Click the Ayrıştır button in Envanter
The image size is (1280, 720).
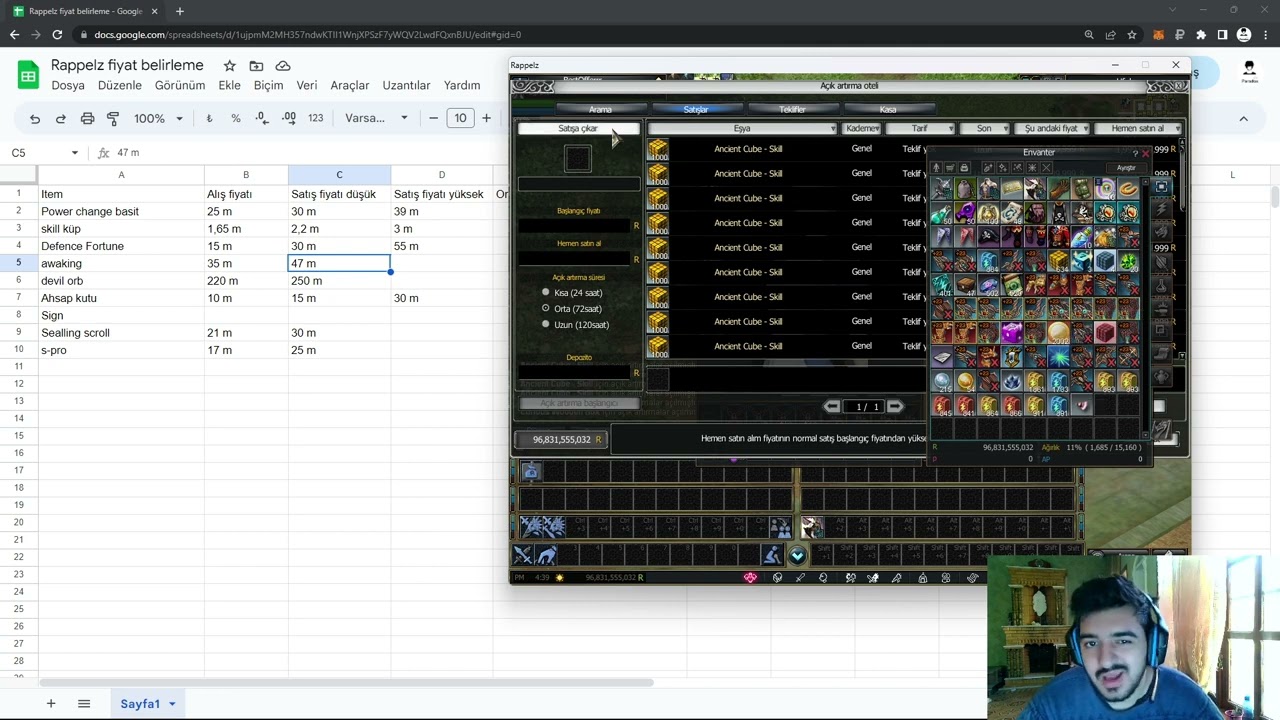pos(1126,168)
